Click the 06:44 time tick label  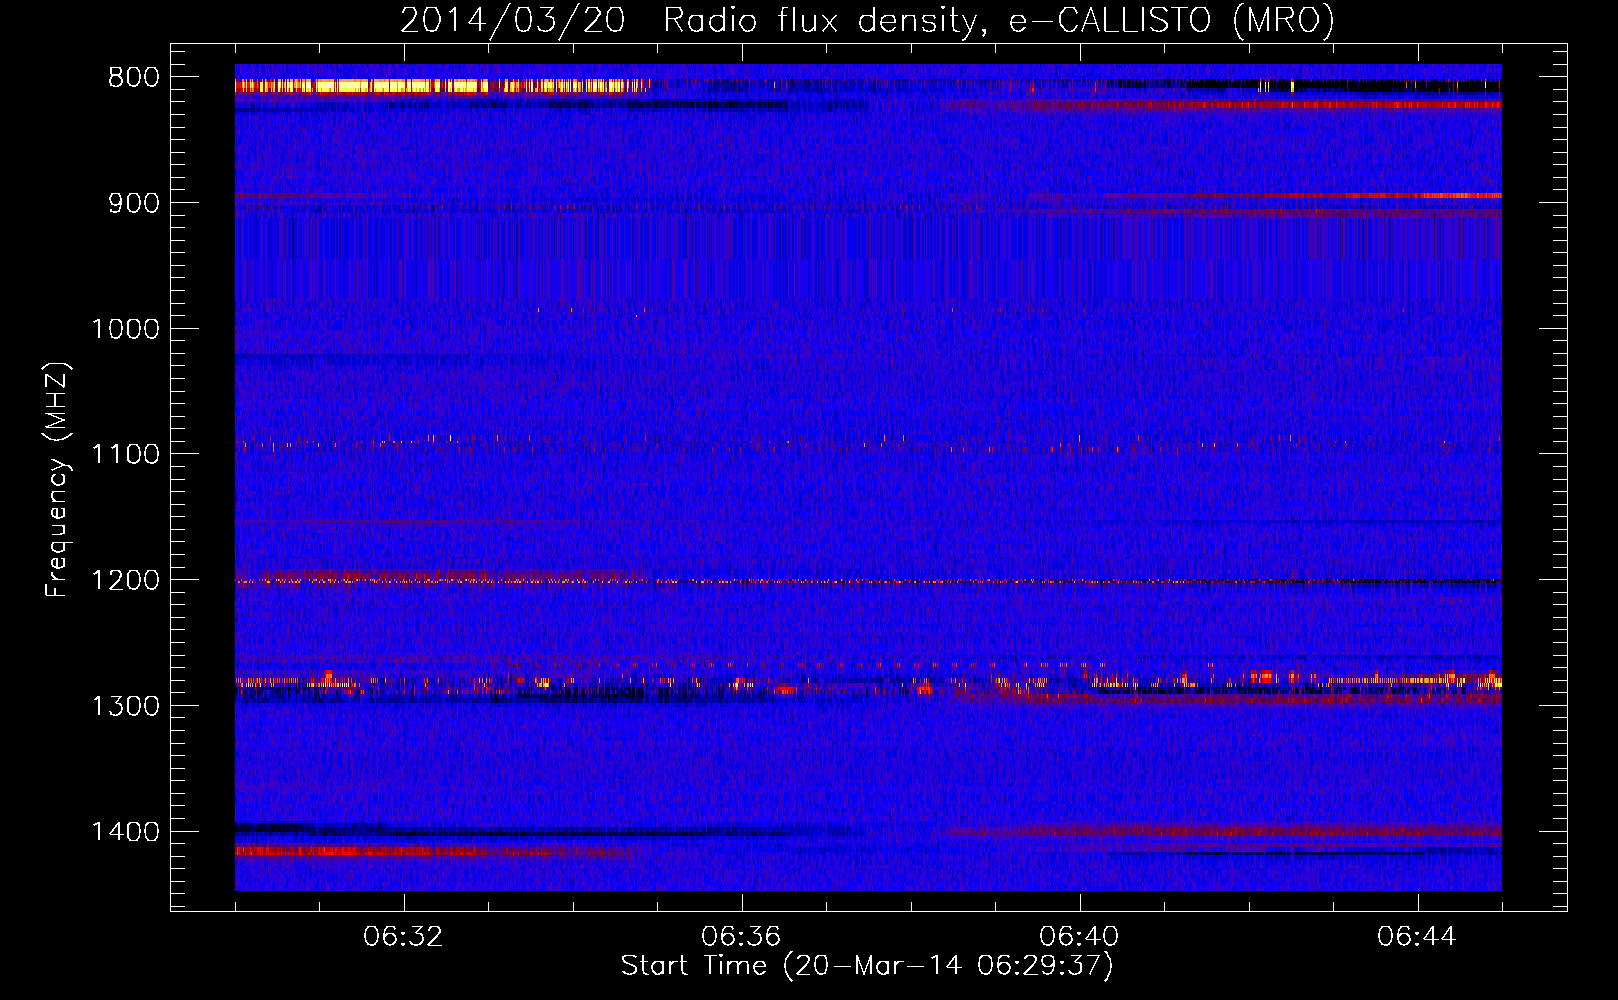point(1417,937)
